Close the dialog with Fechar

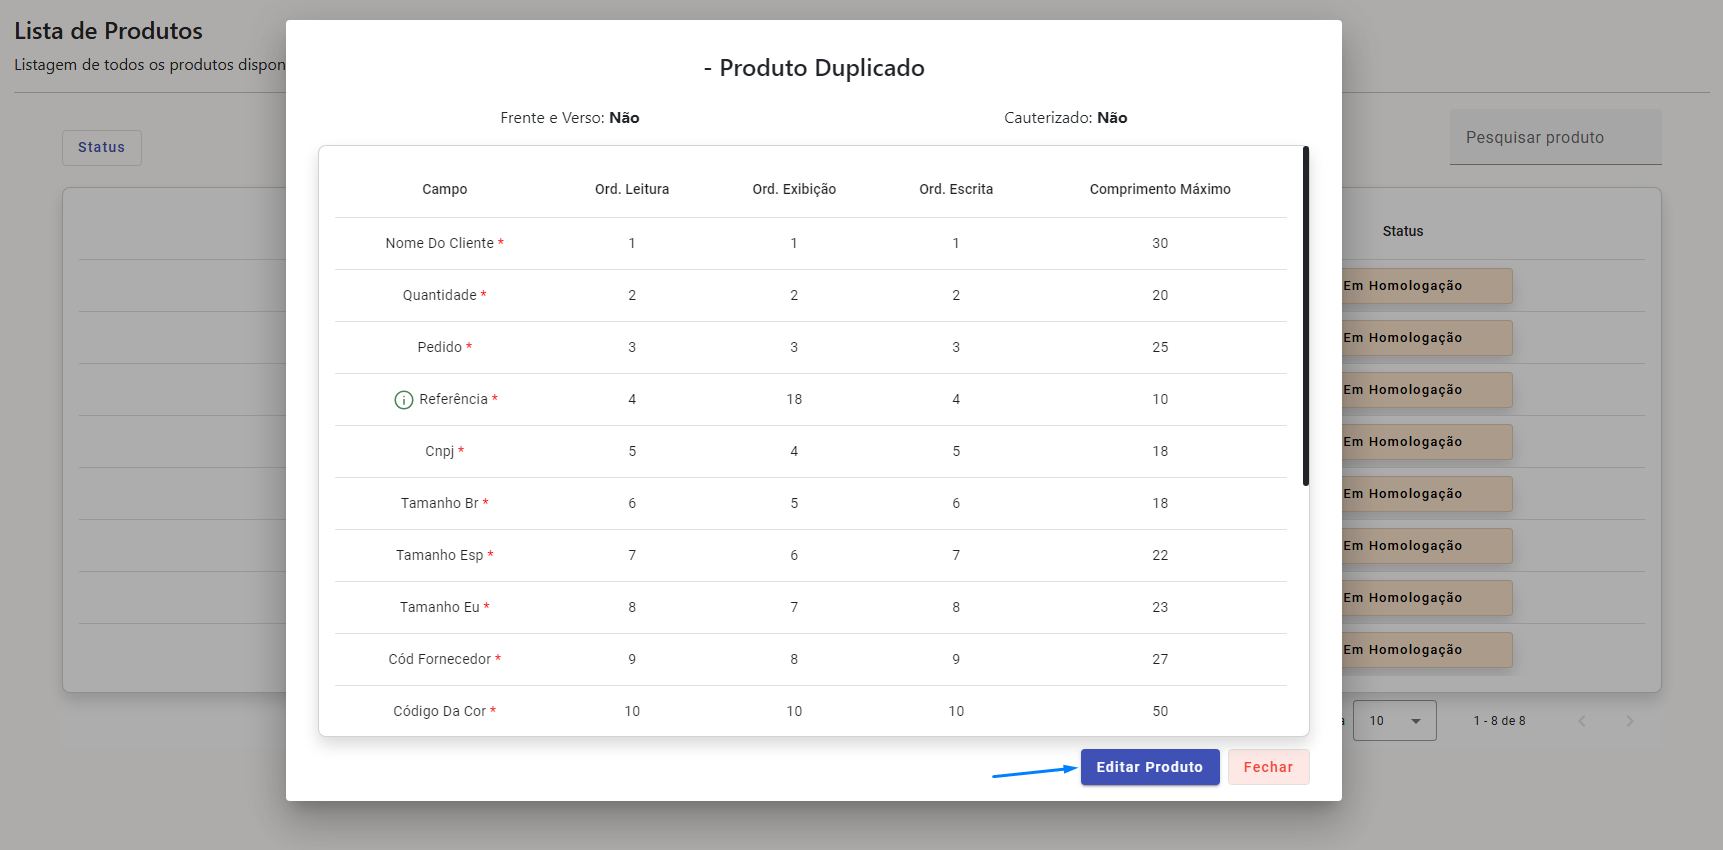tap(1267, 767)
